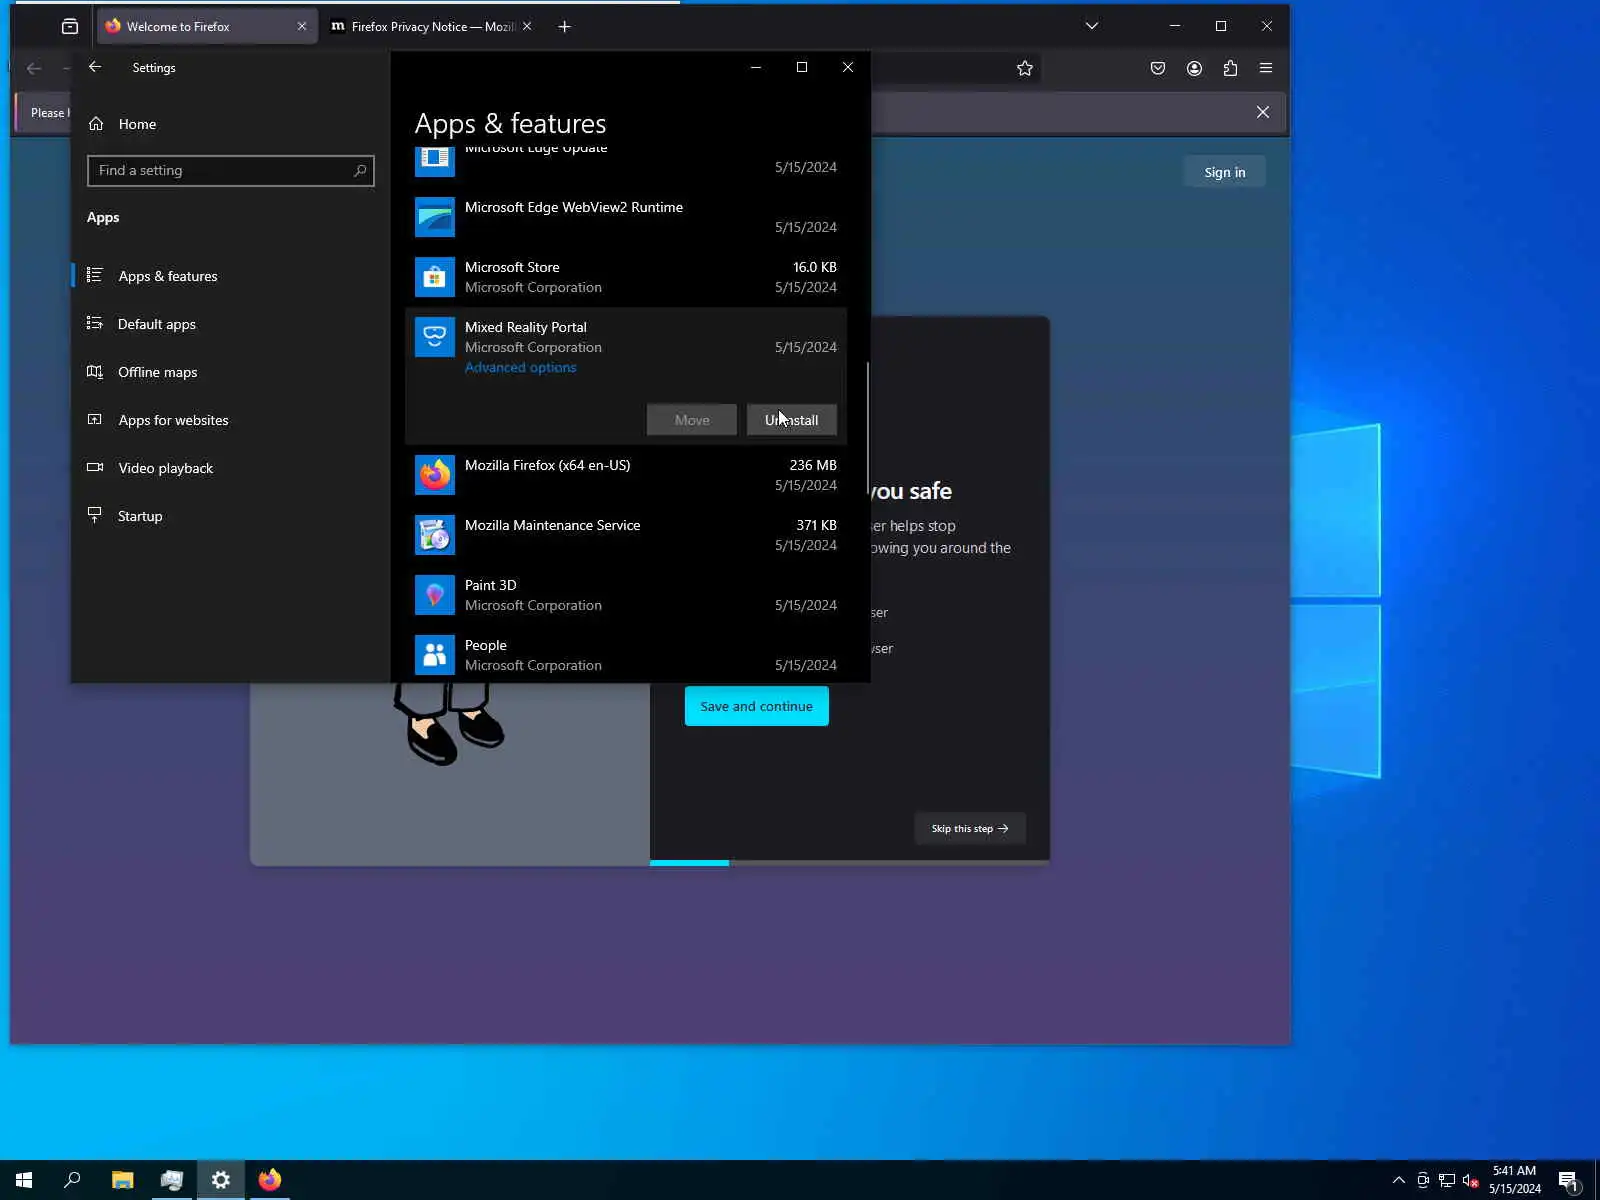Select Microsoft Edge WebView2 Runtime entry

(x=626, y=217)
